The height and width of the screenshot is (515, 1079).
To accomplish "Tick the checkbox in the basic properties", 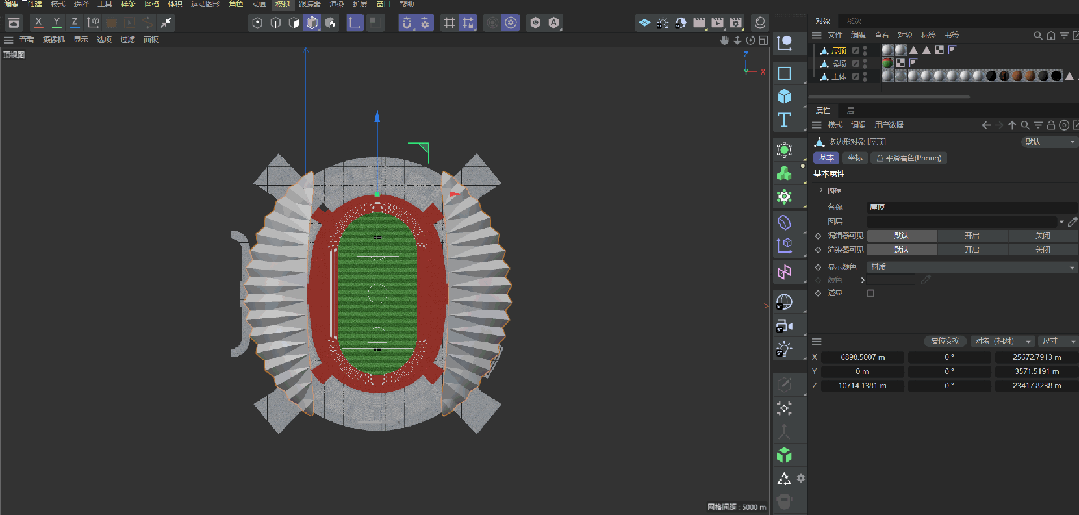I will pyautogui.click(x=870, y=293).
